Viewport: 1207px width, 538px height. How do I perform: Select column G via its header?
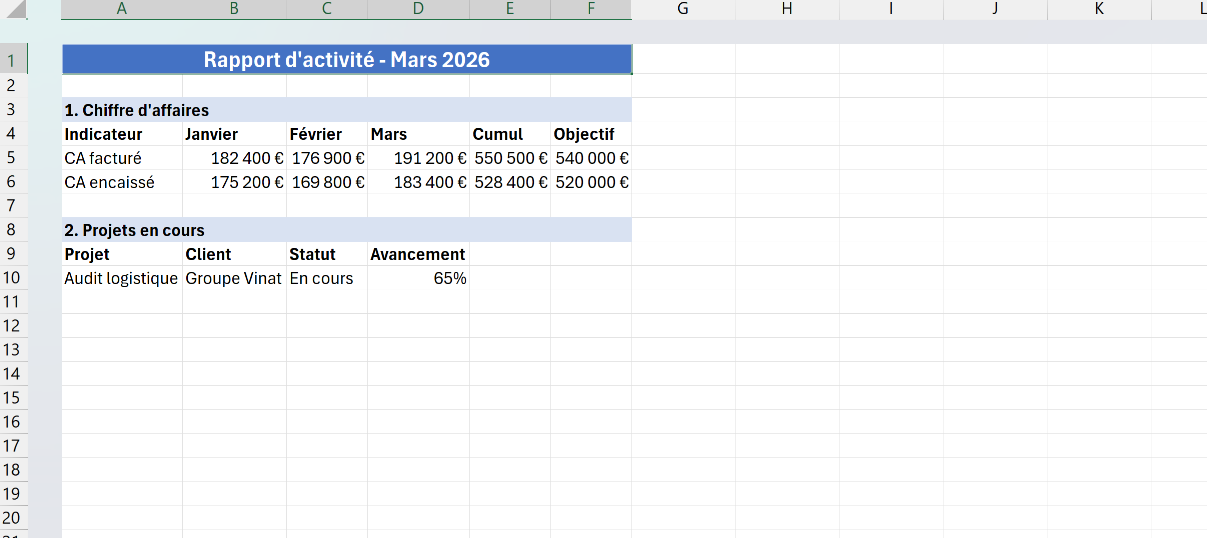pyautogui.click(x=683, y=9)
